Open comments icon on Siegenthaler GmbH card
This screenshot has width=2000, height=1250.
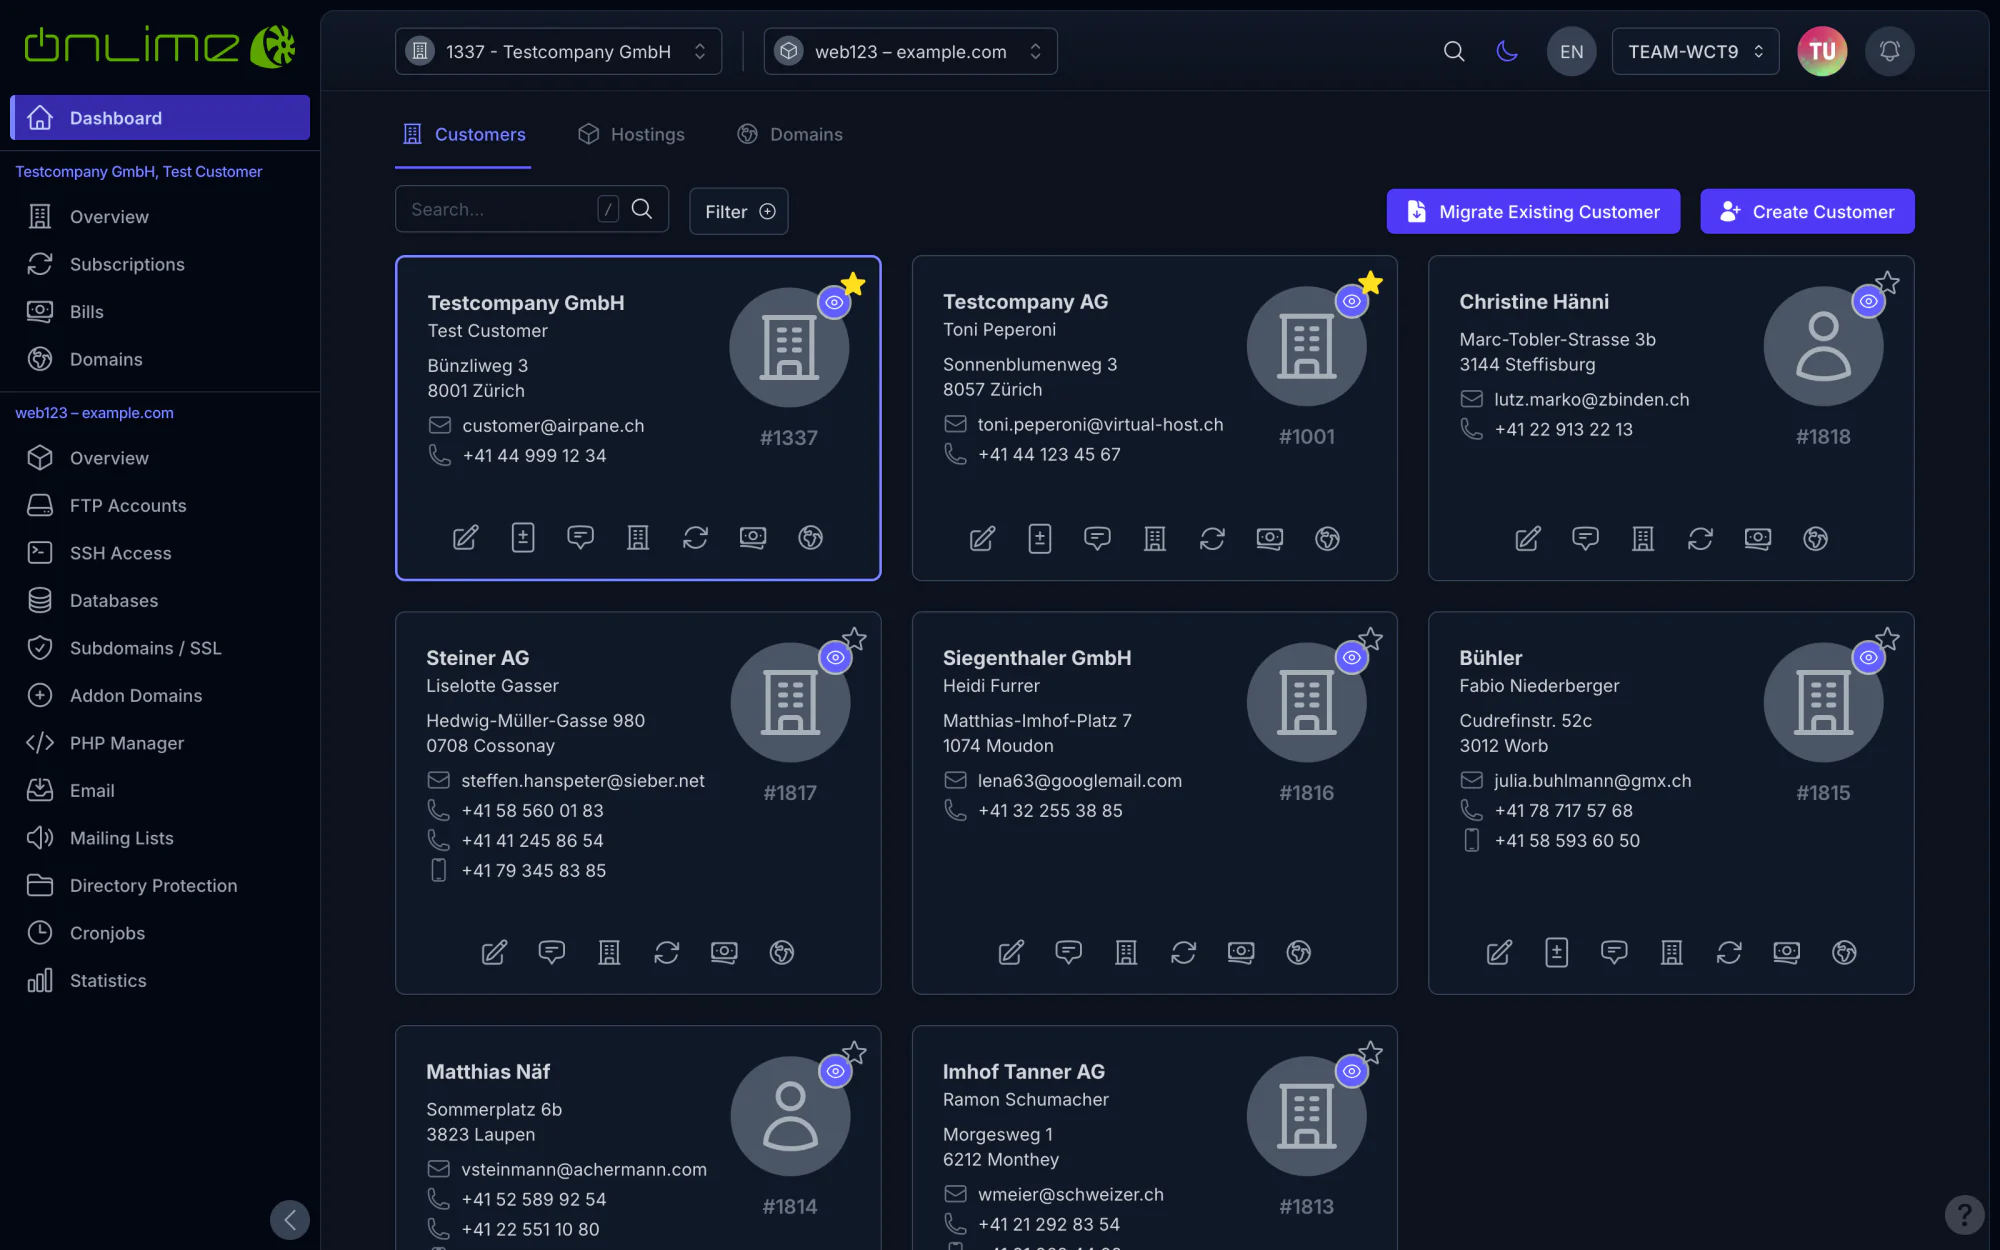tap(1068, 952)
